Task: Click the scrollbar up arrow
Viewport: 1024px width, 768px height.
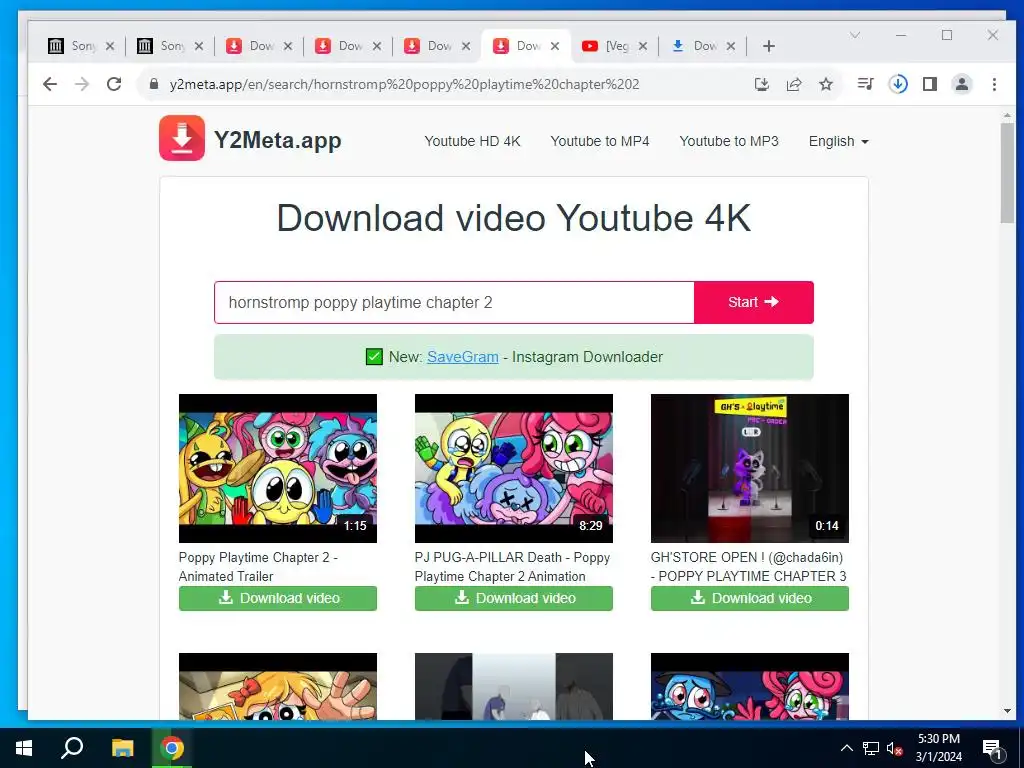Action: (1007, 116)
